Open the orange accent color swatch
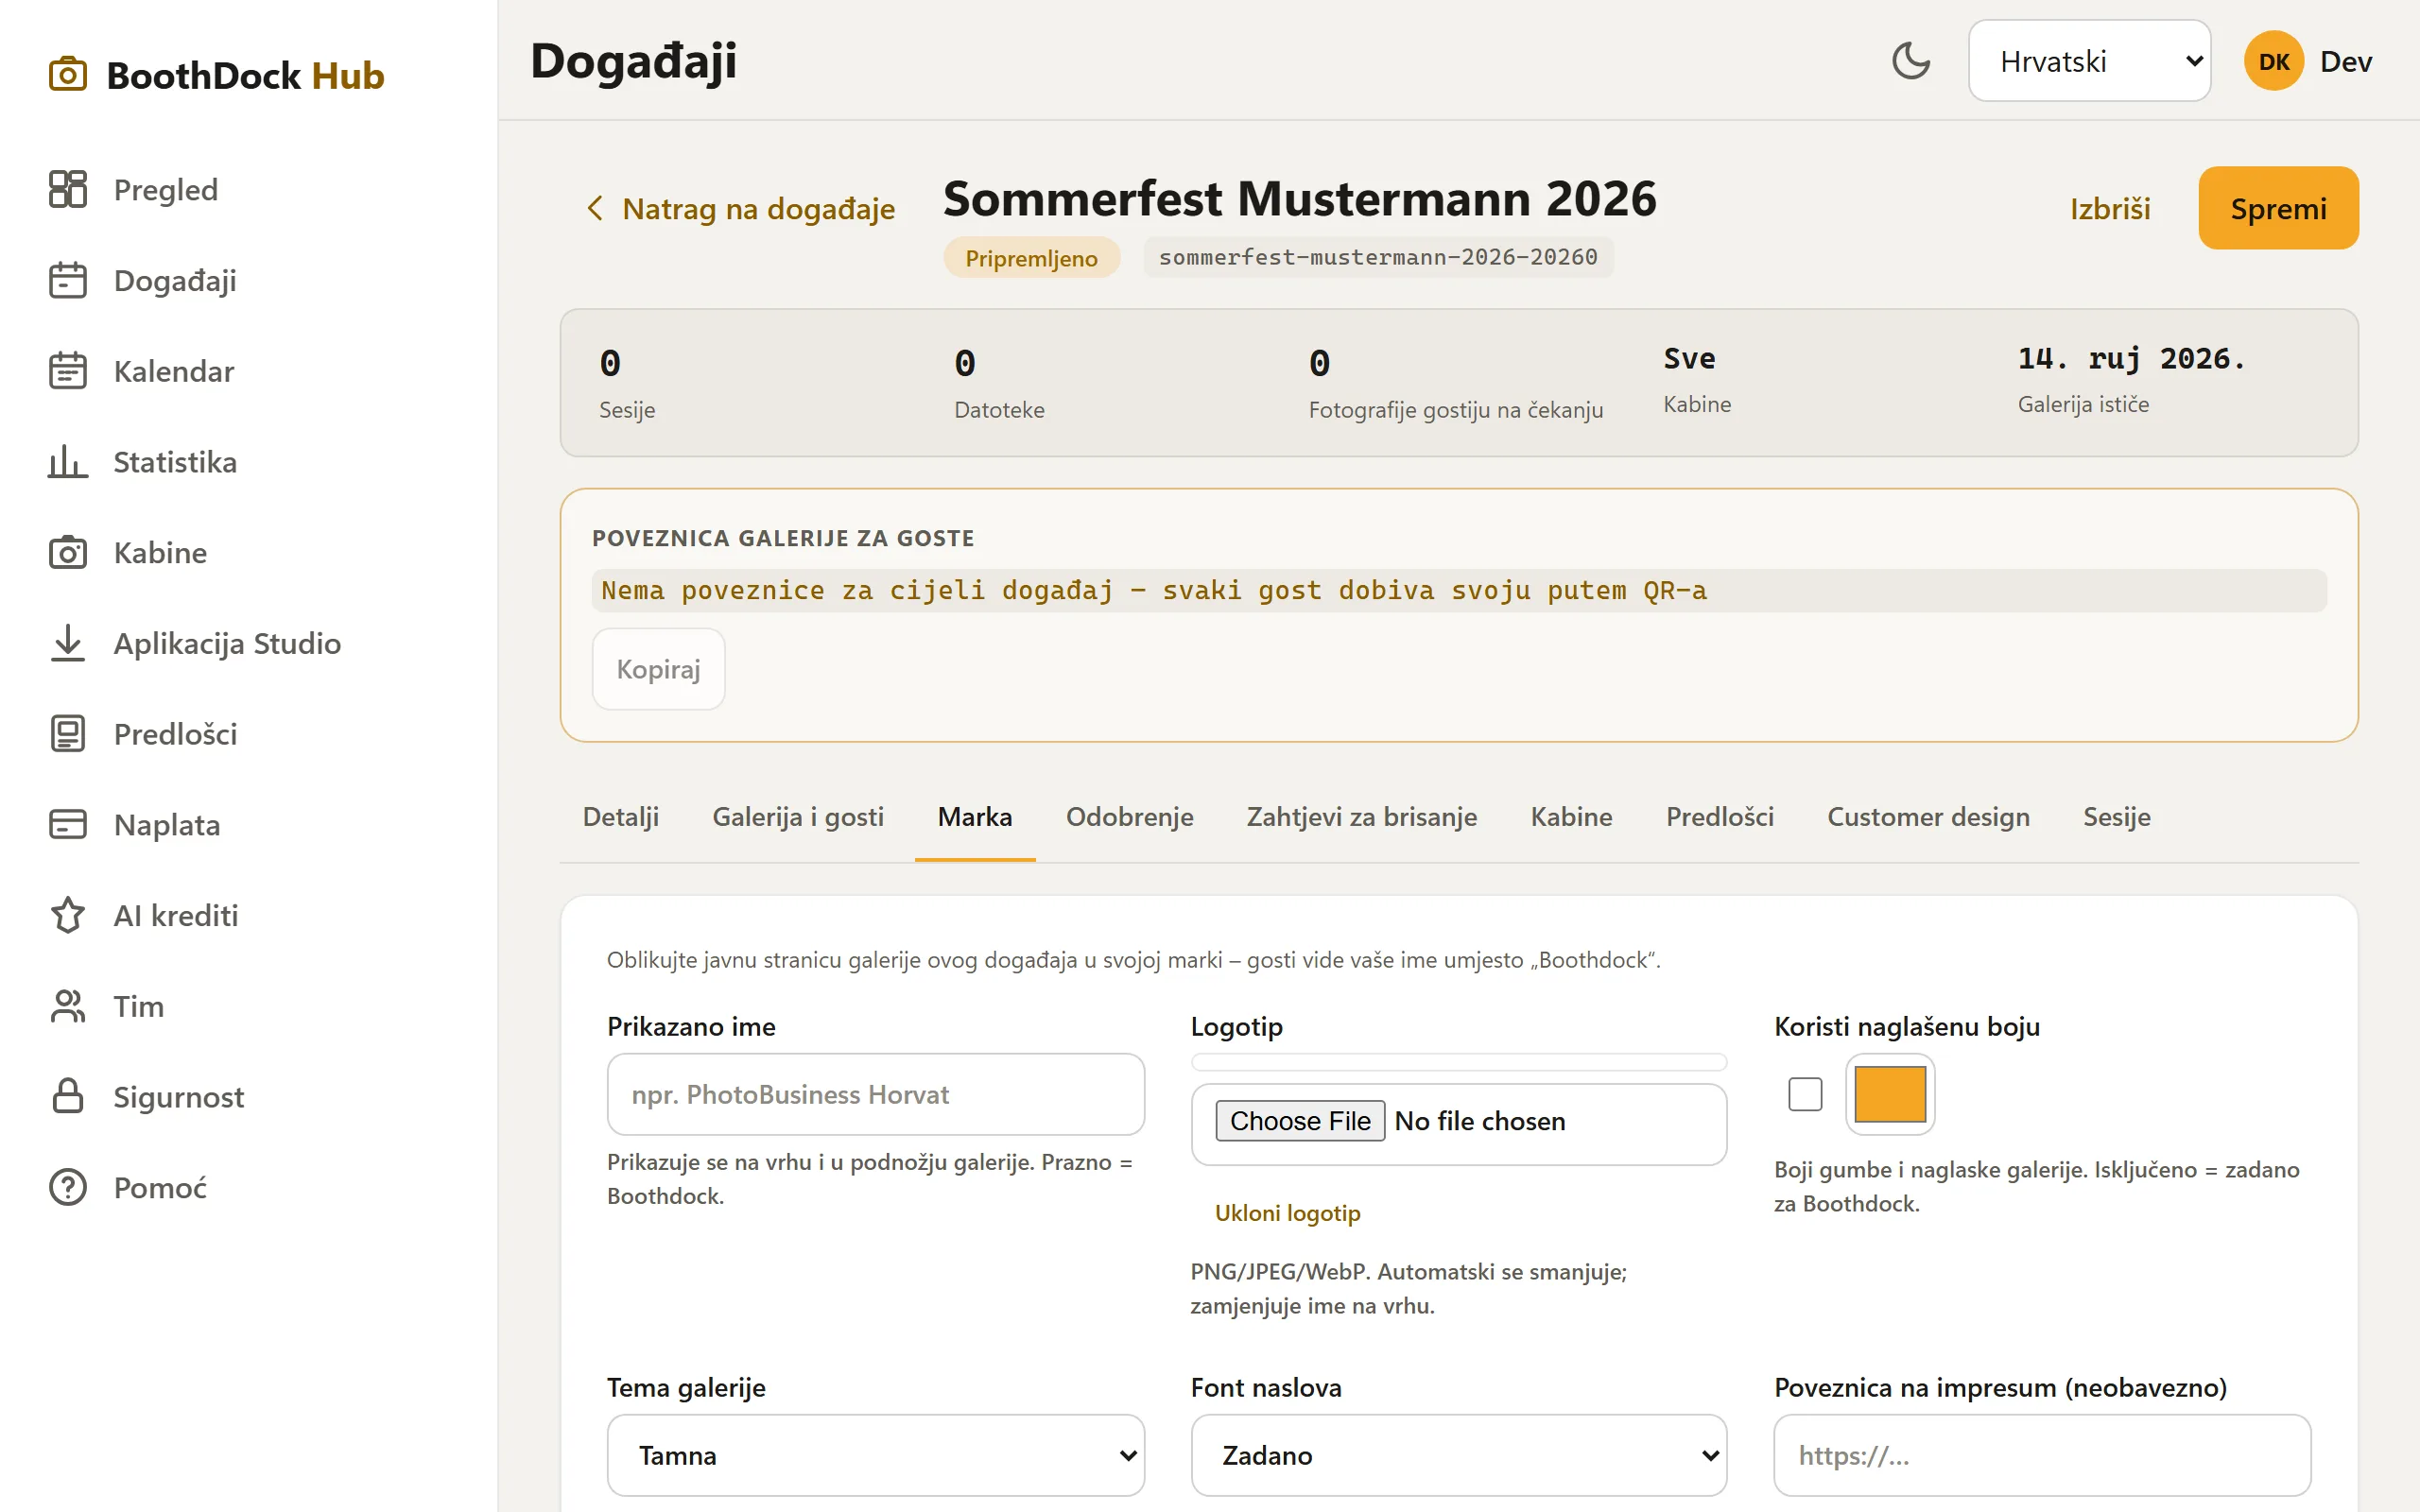This screenshot has height=1512, width=2420. tap(1890, 1094)
